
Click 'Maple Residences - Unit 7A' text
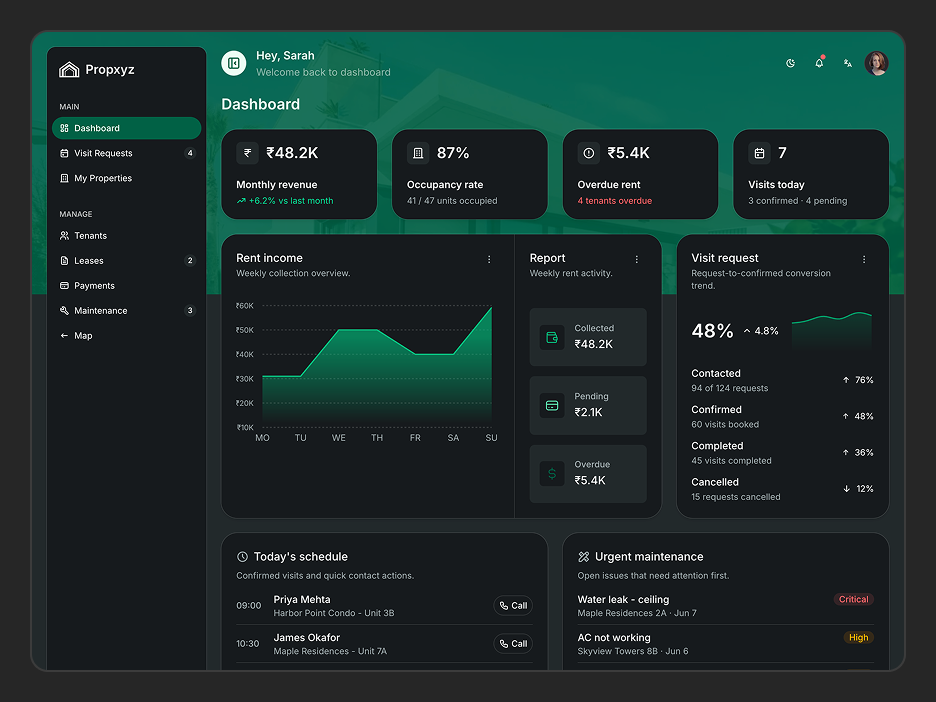pyautogui.click(x=330, y=652)
